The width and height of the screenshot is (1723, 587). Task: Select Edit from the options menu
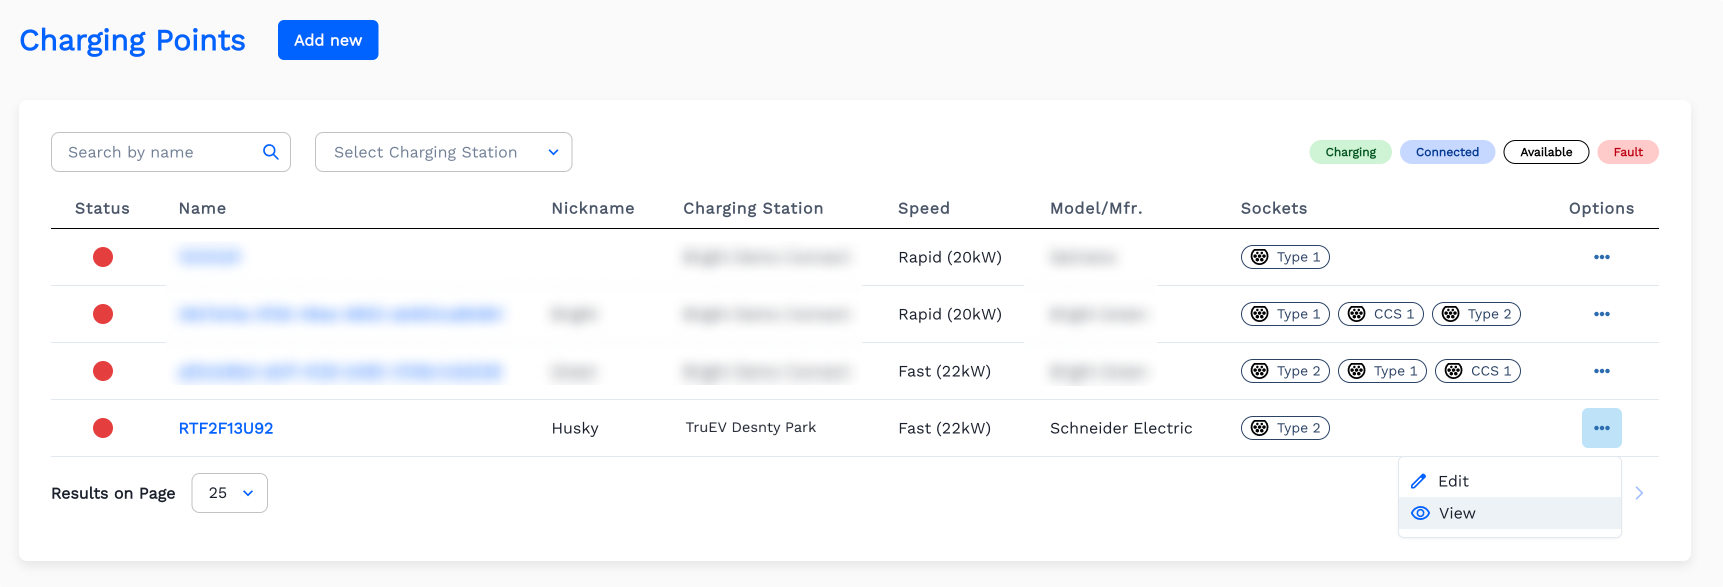(x=1453, y=481)
